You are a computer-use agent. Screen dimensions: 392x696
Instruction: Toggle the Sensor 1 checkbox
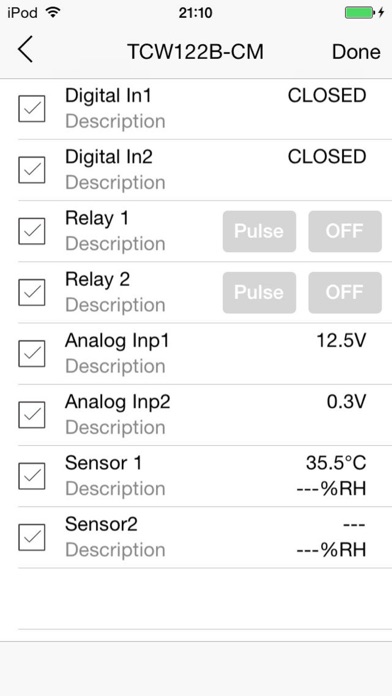(32, 476)
